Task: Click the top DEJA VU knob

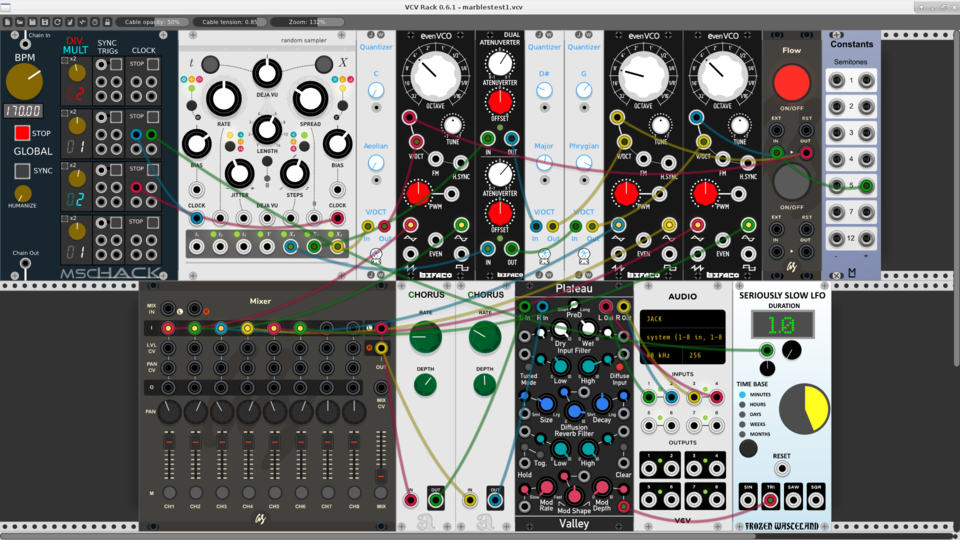Action: pos(267,73)
